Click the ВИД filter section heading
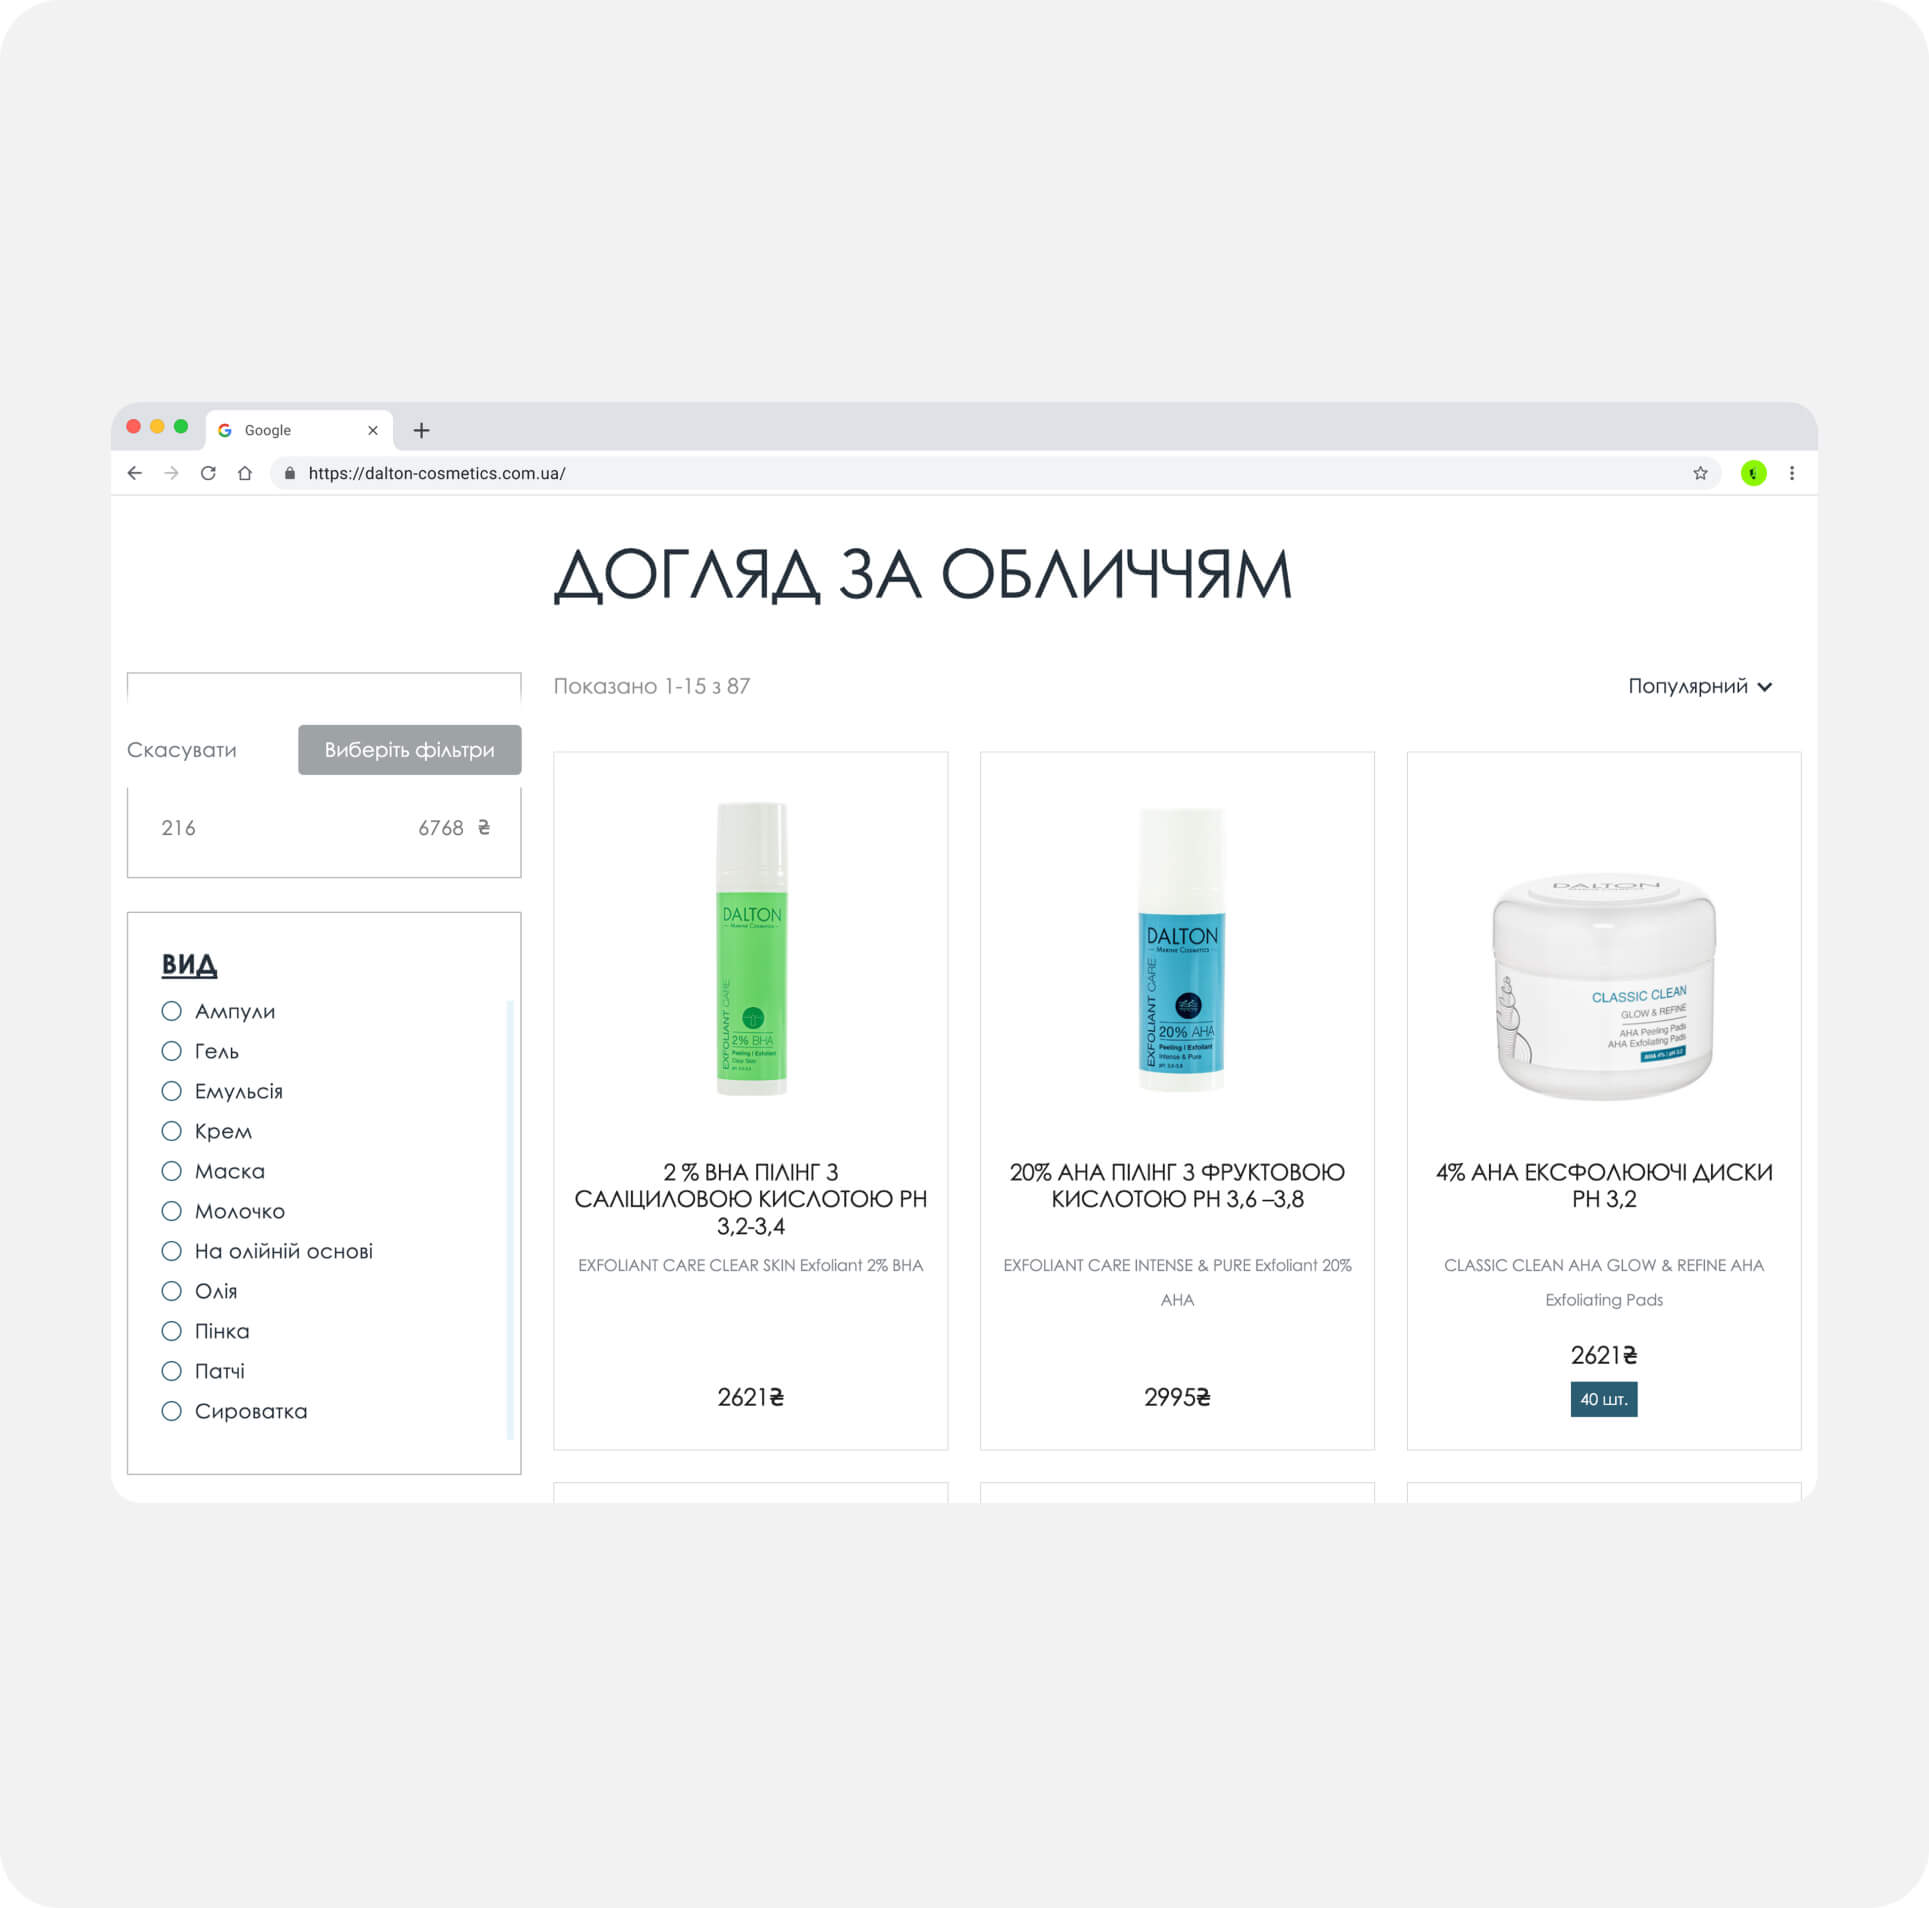1929x1908 pixels. 189,965
